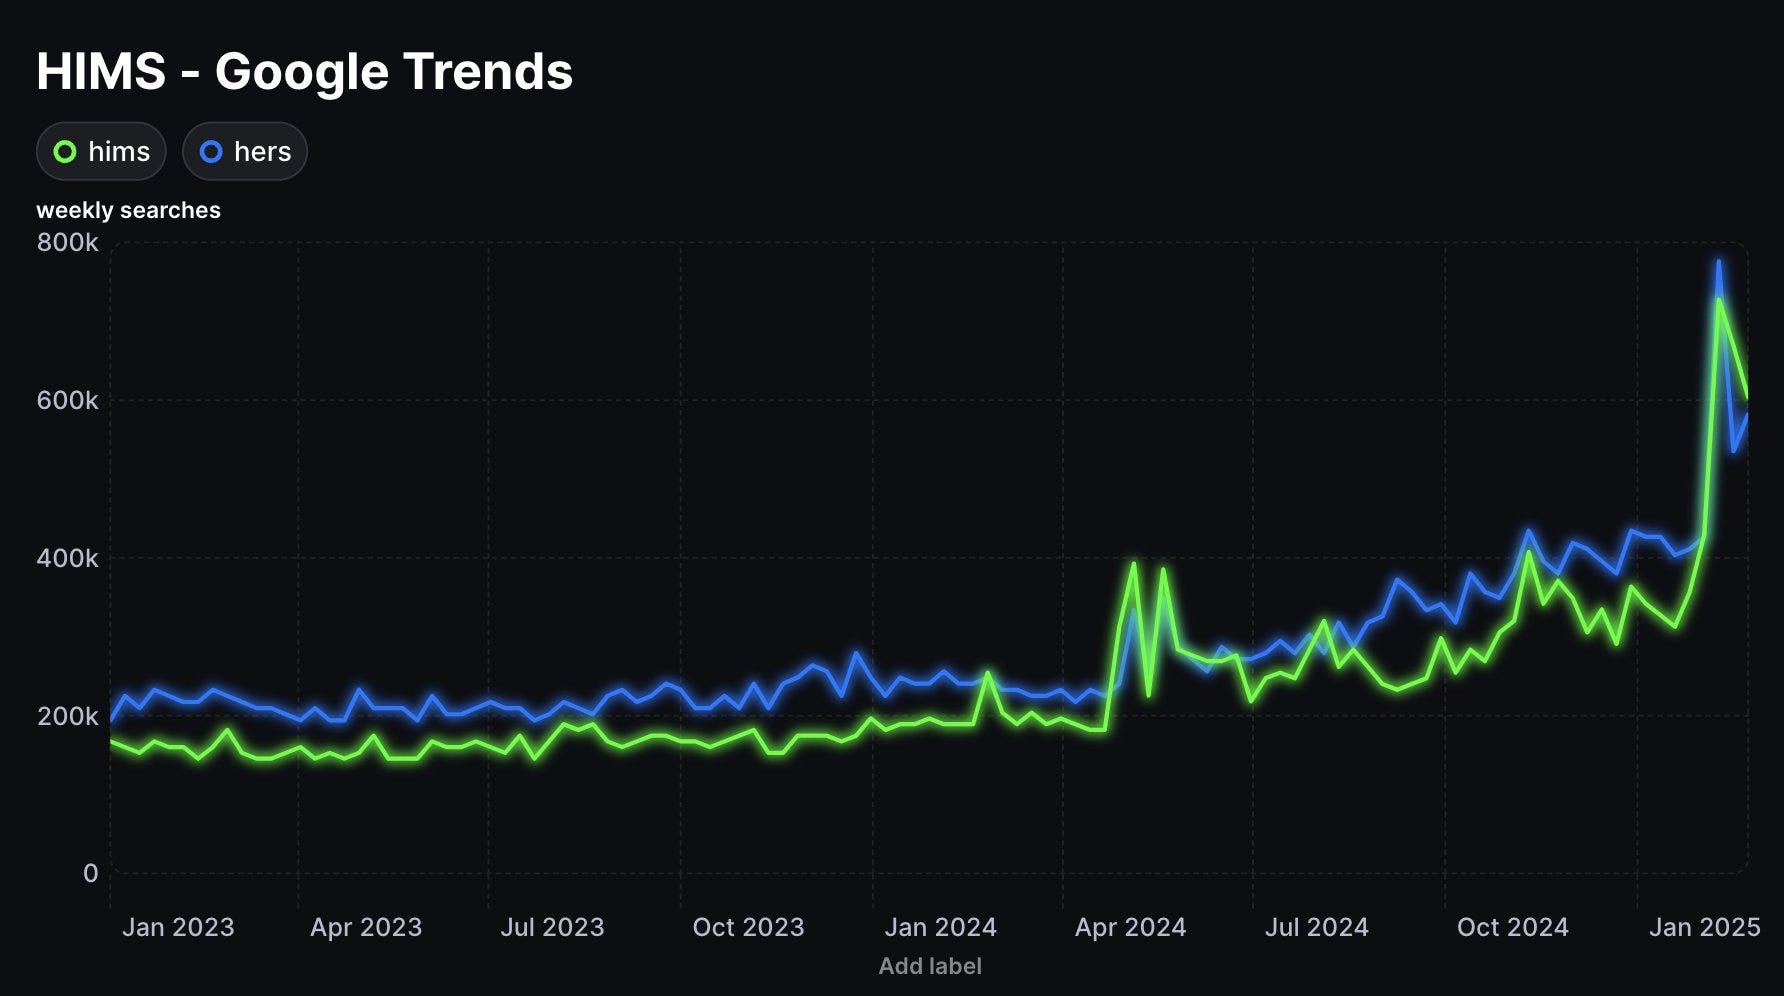The width and height of the screenshot is (1784, 996).
Task: Click the green circle icon beside hims
Action: (65, 152)
